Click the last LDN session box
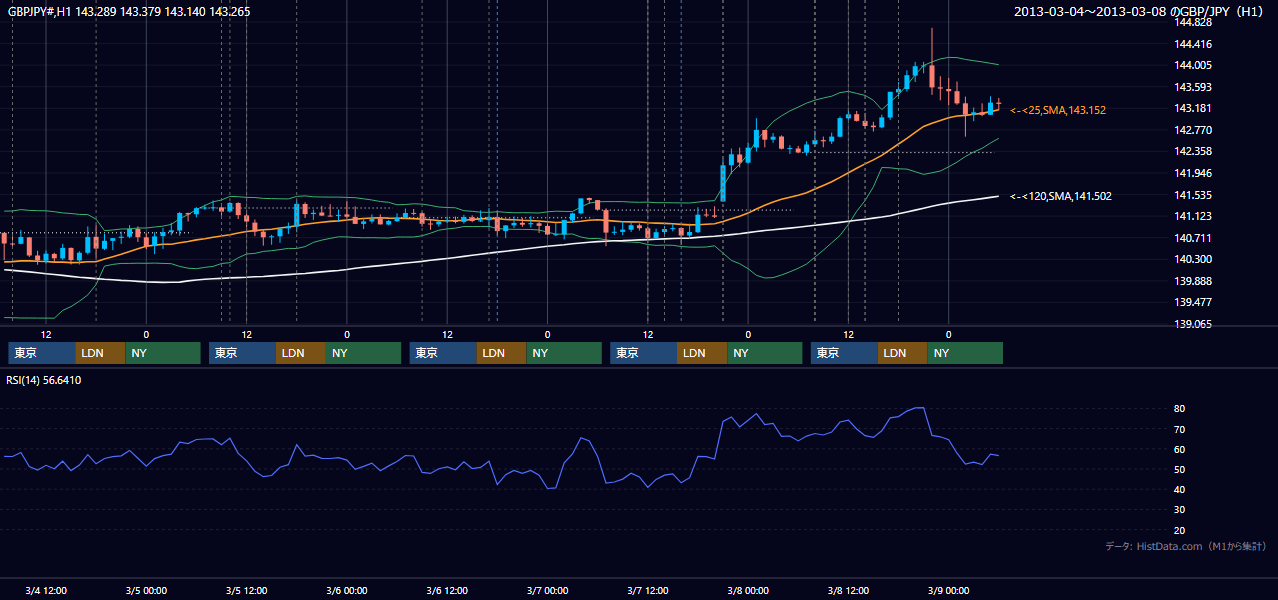This screenshot has height=600, width=1278. 903,353
